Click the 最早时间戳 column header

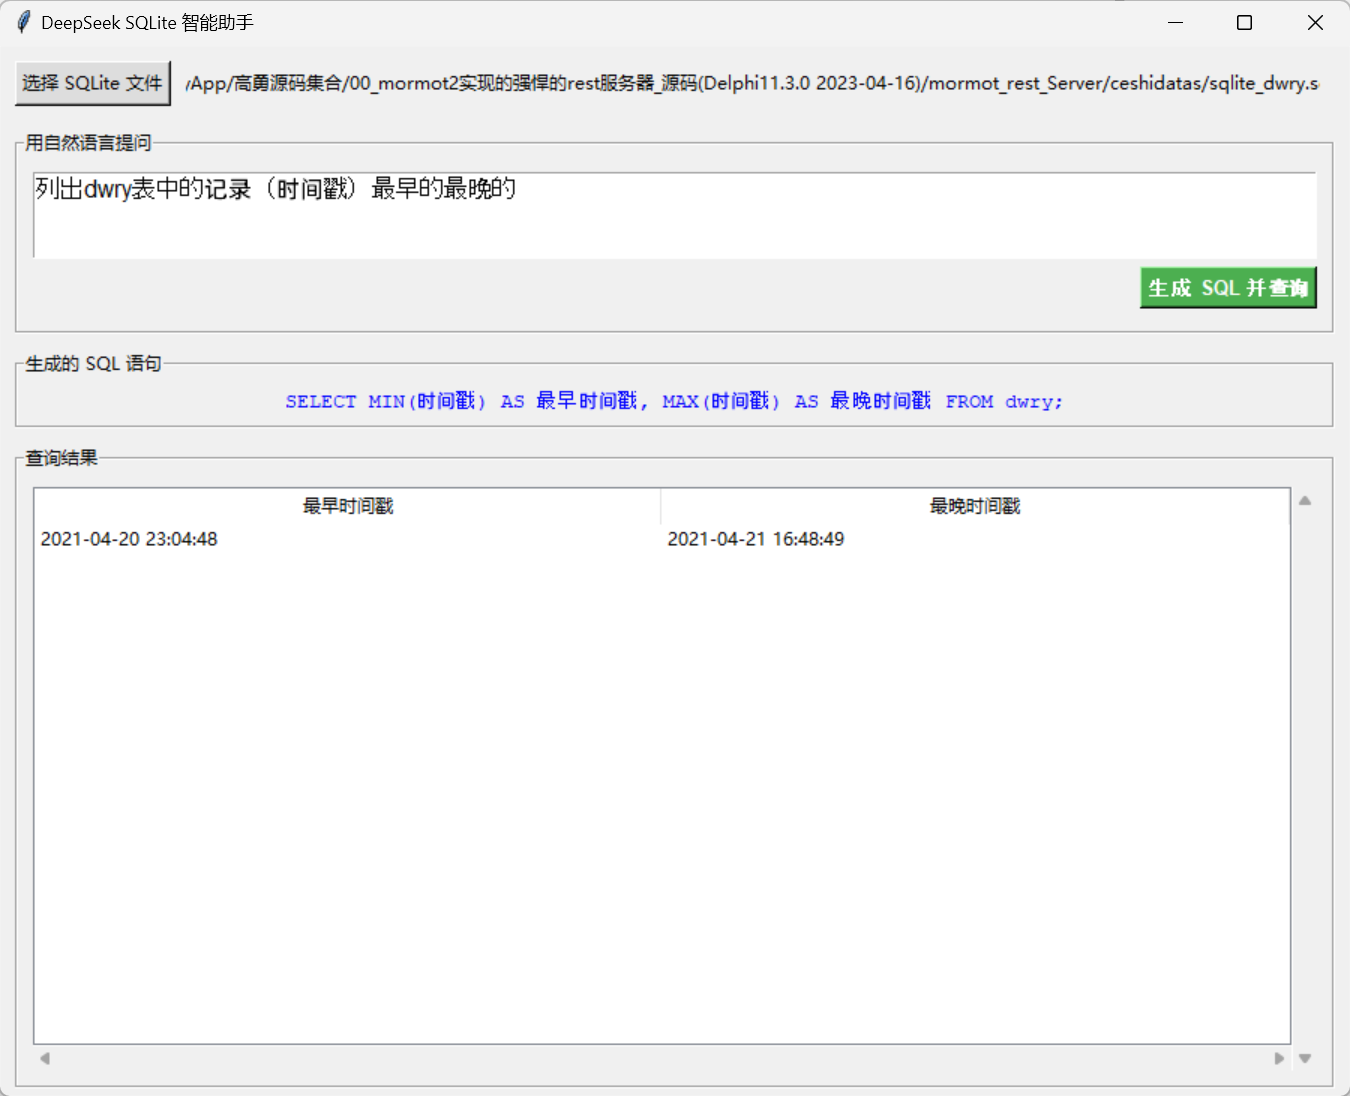346,506
